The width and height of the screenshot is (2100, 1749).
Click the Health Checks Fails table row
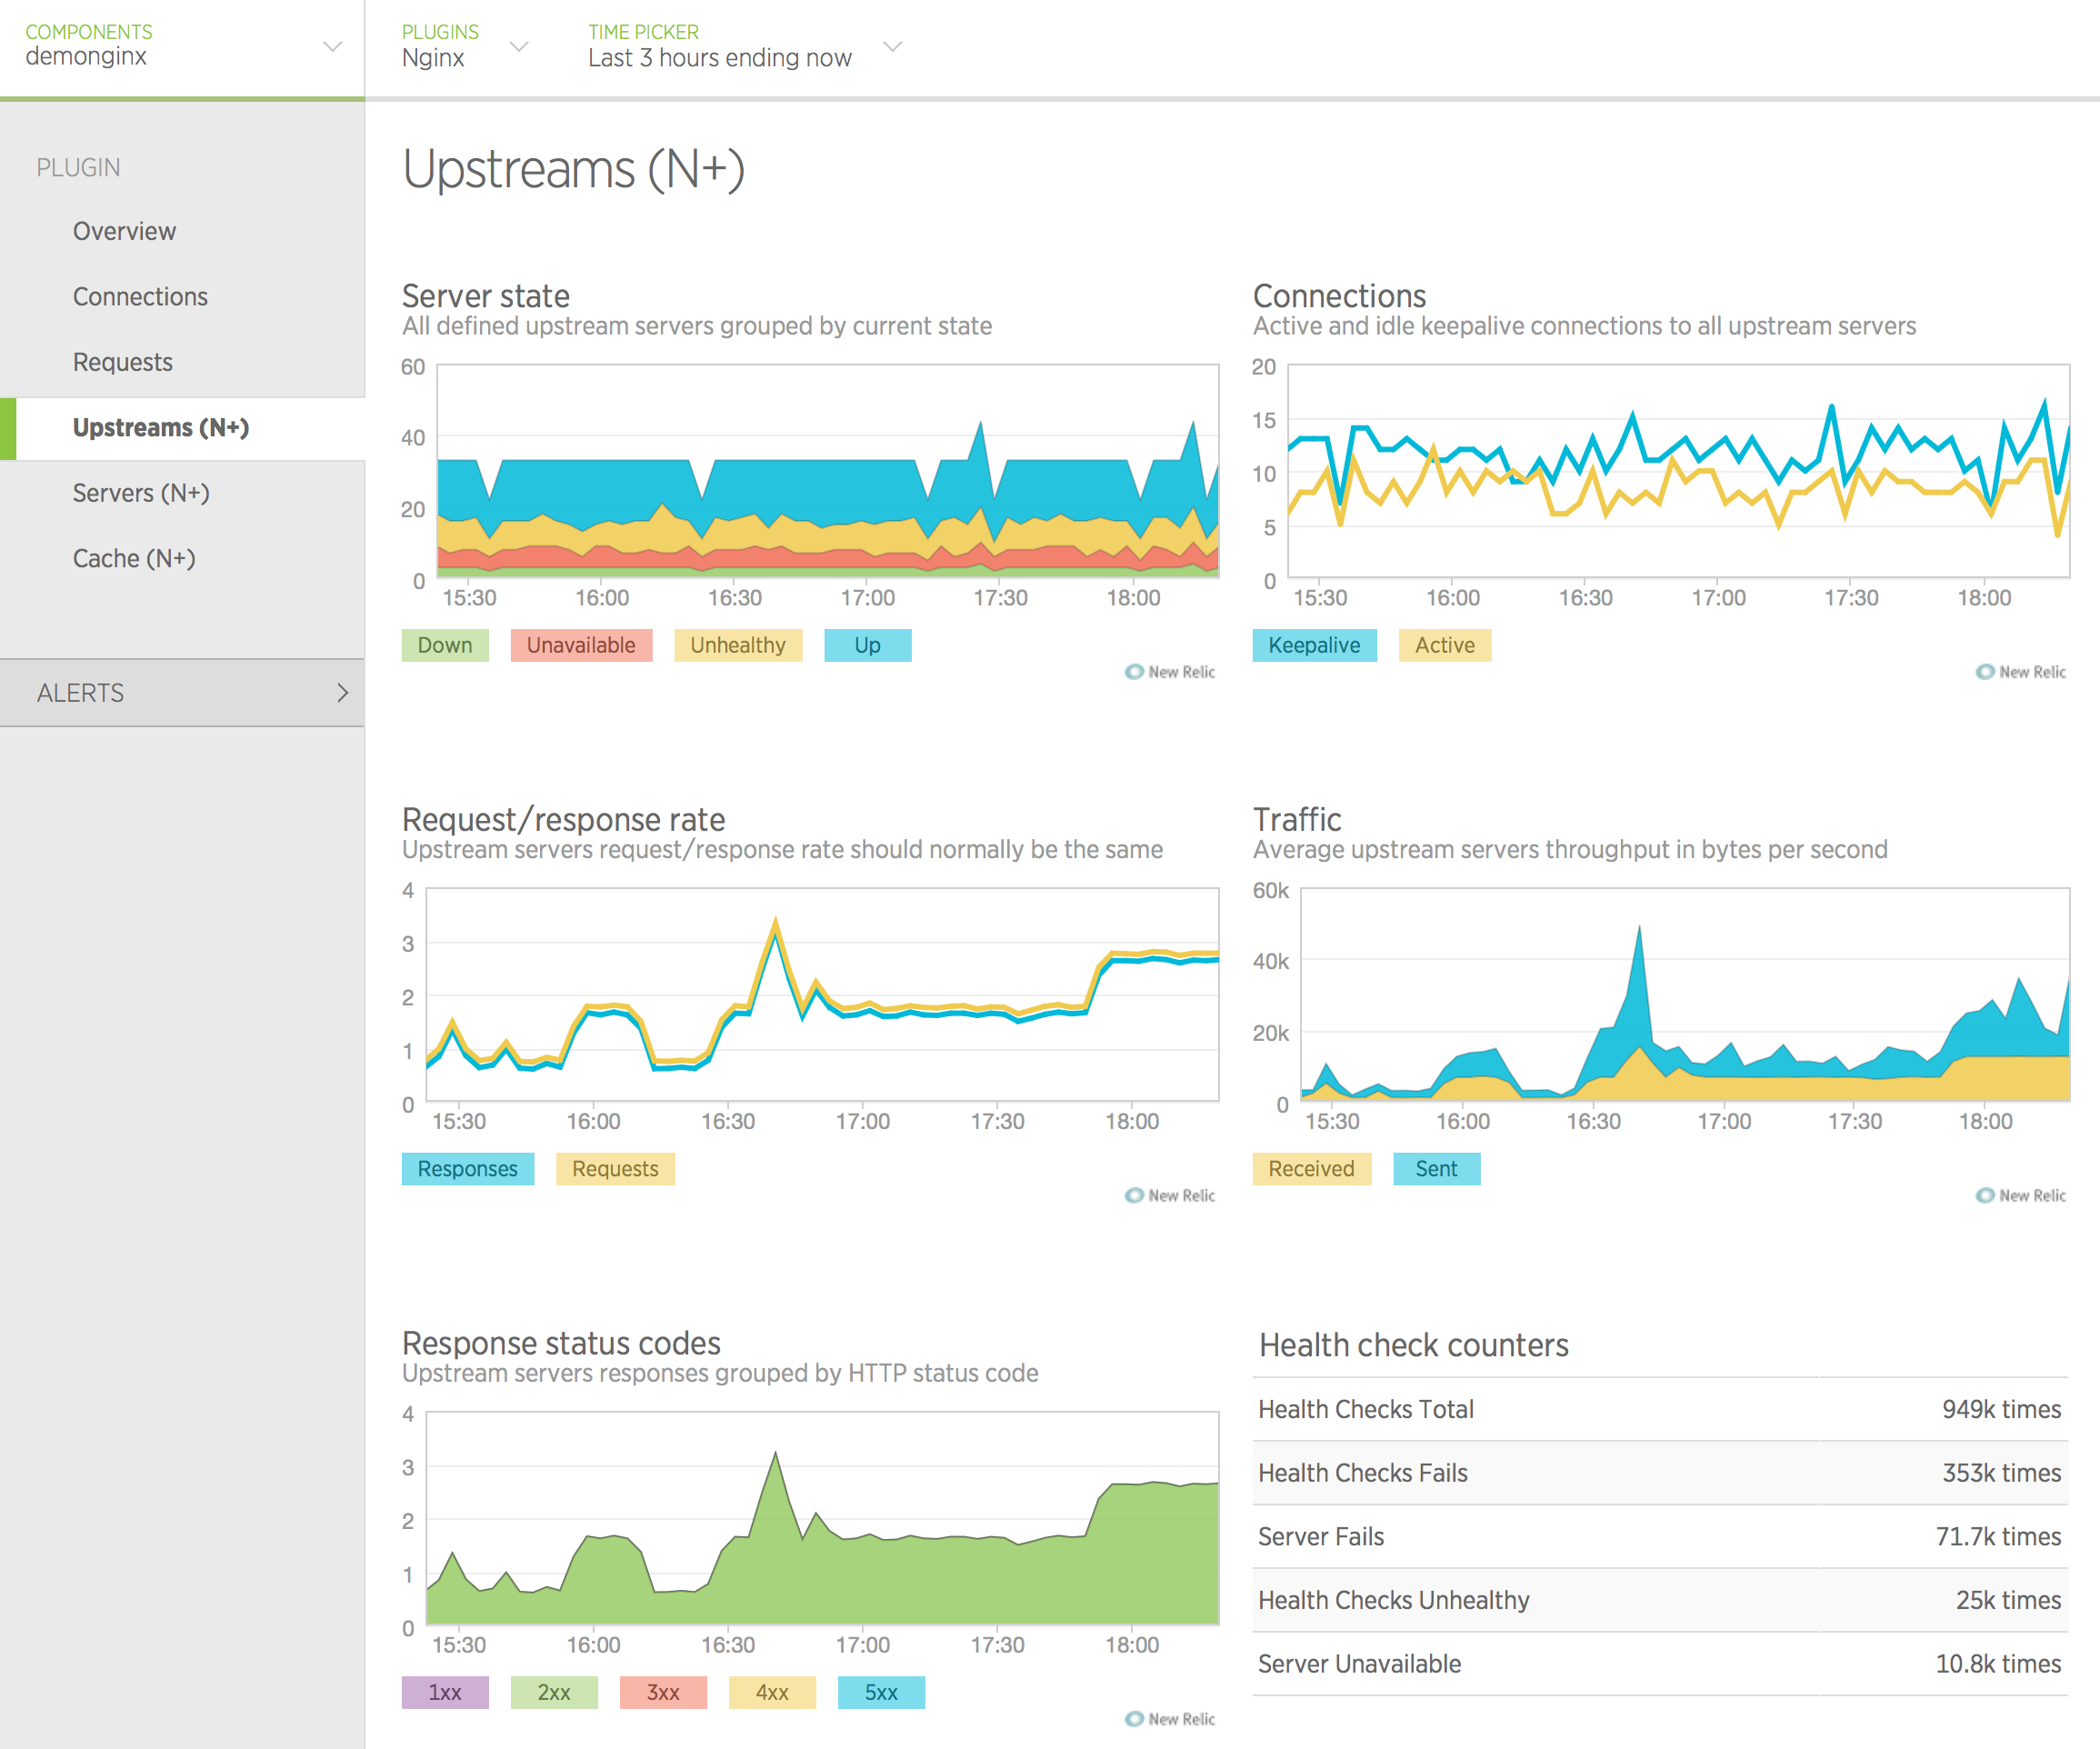pyautogui.click(x=1660, y=1473)
